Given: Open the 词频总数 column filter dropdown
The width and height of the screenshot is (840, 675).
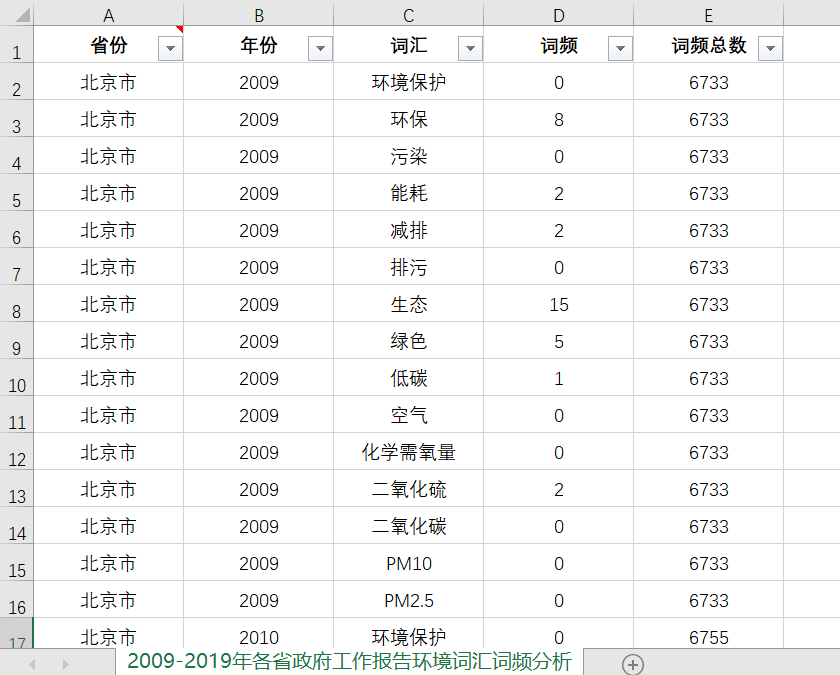Looking at the screenshot, I should coord(770,47).
